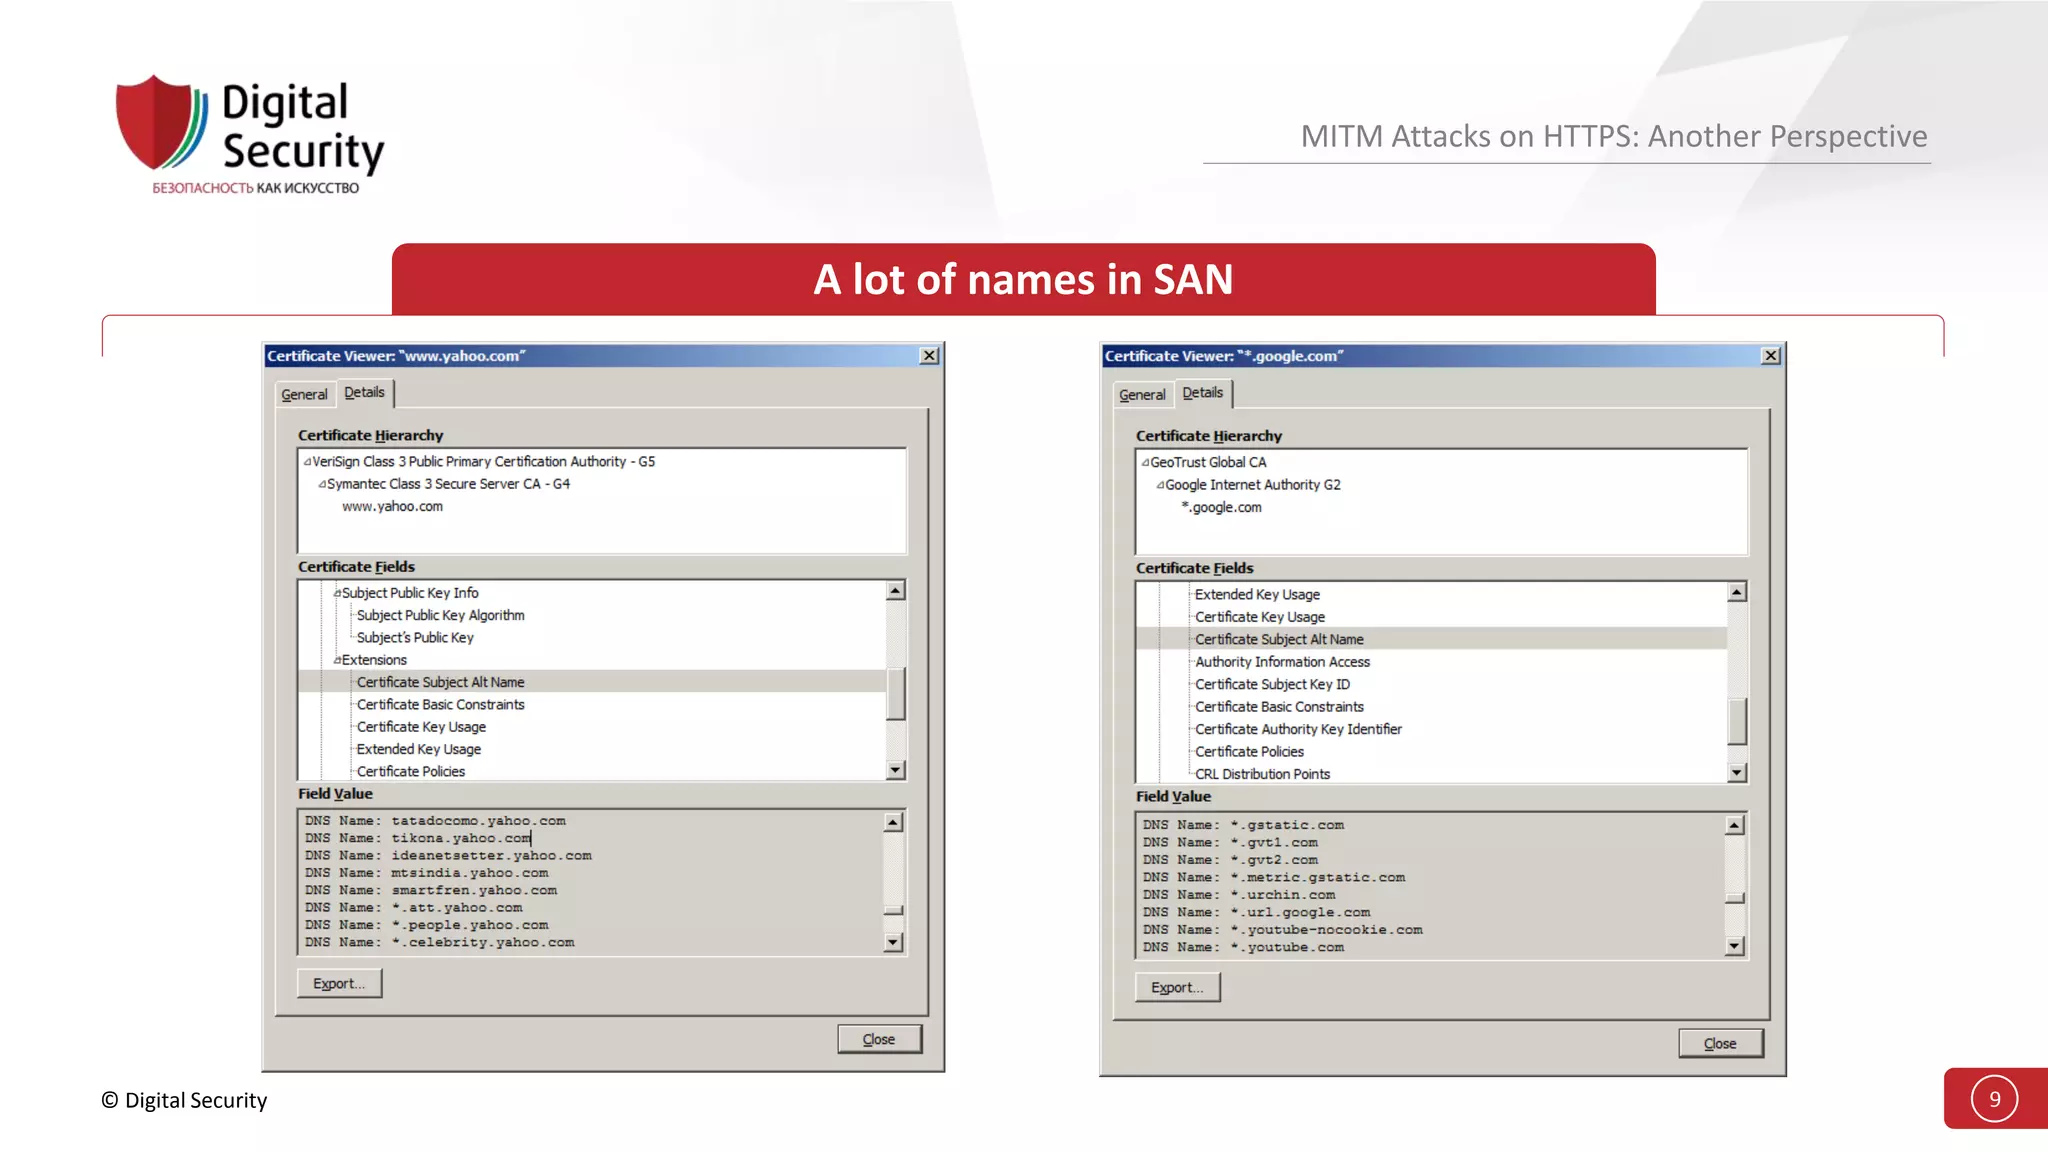The image size is (2048, 1152).
Task: Click up arrow of yahoo Field Value scrollbar
Action: click(x=894, y=822)
